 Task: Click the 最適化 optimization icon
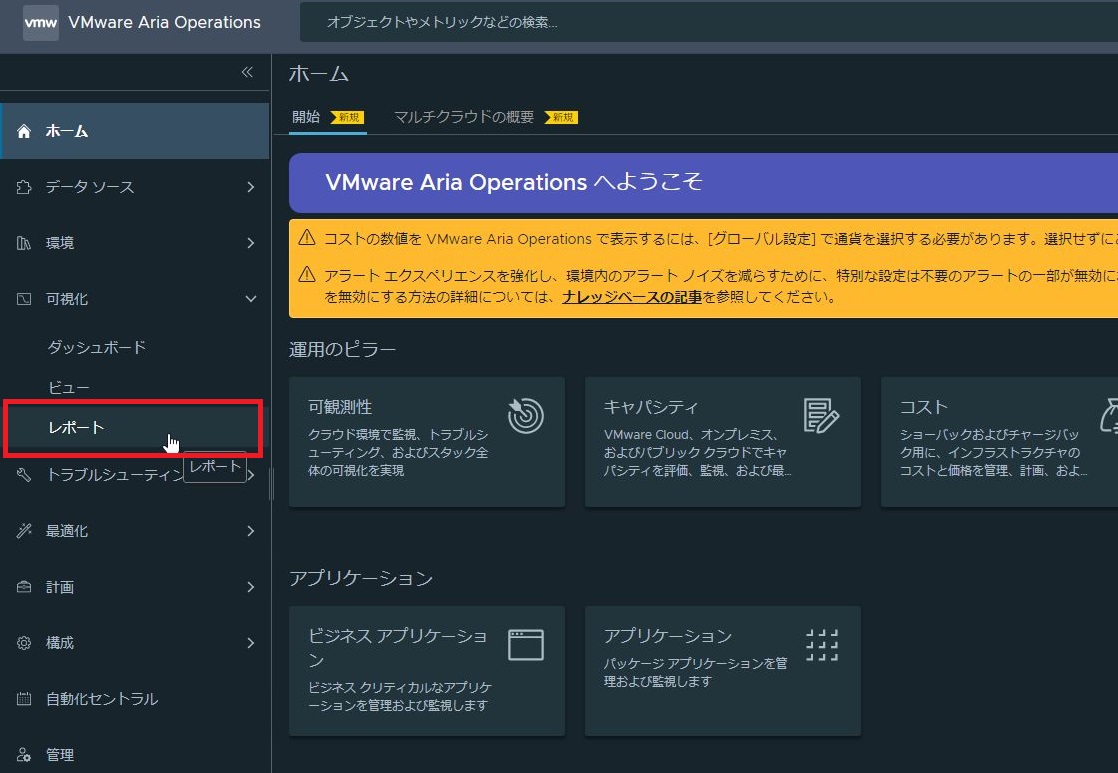(x=22, y=531)
